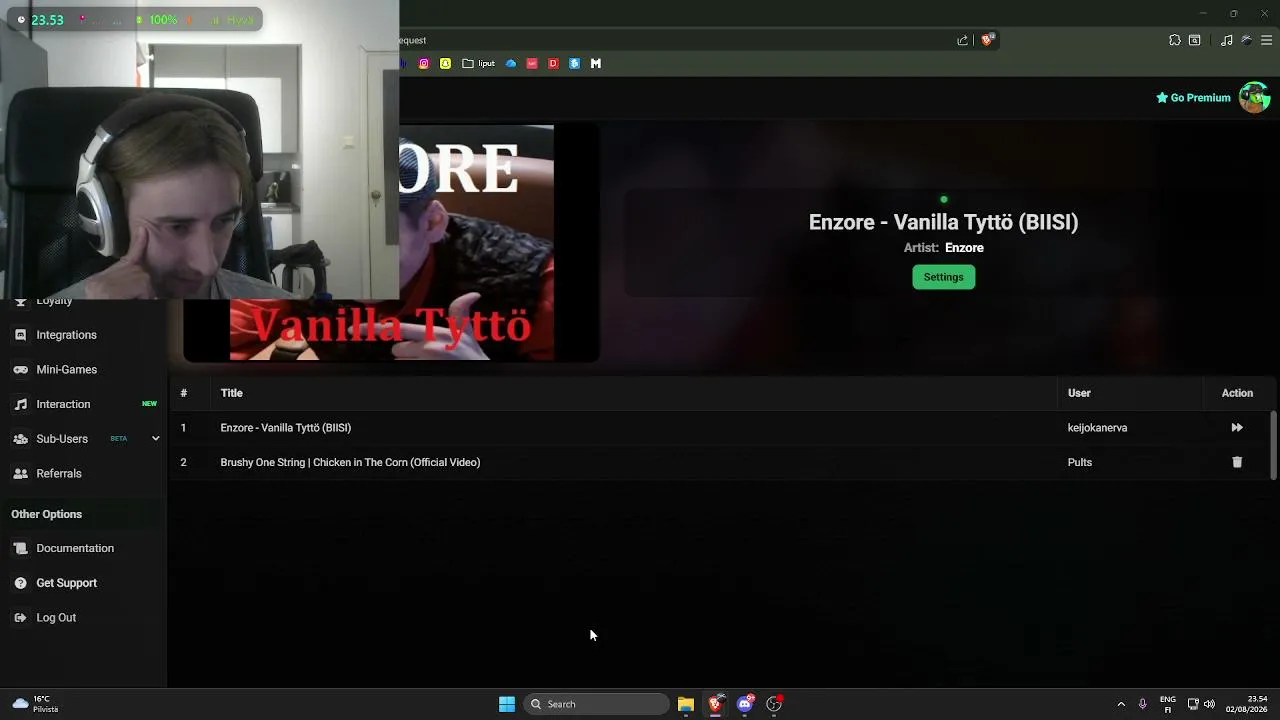This screenshot has height=720, width=1280.
Task: Open the taskbar clock showing 23.54
Action: 1246,704
